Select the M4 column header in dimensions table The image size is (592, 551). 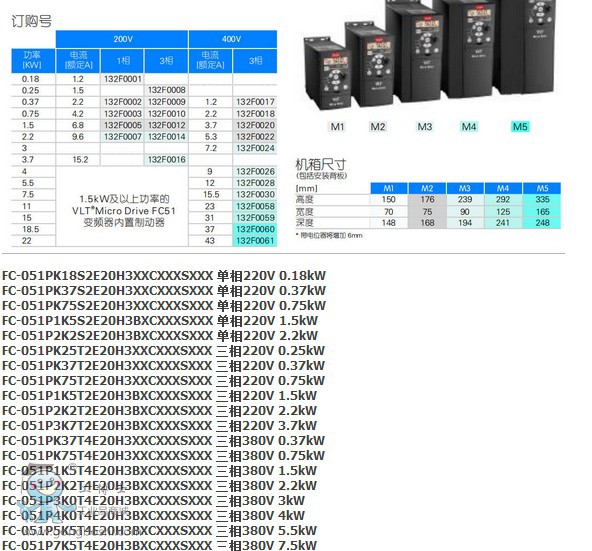pyautogui.click(x=503, y=188)
